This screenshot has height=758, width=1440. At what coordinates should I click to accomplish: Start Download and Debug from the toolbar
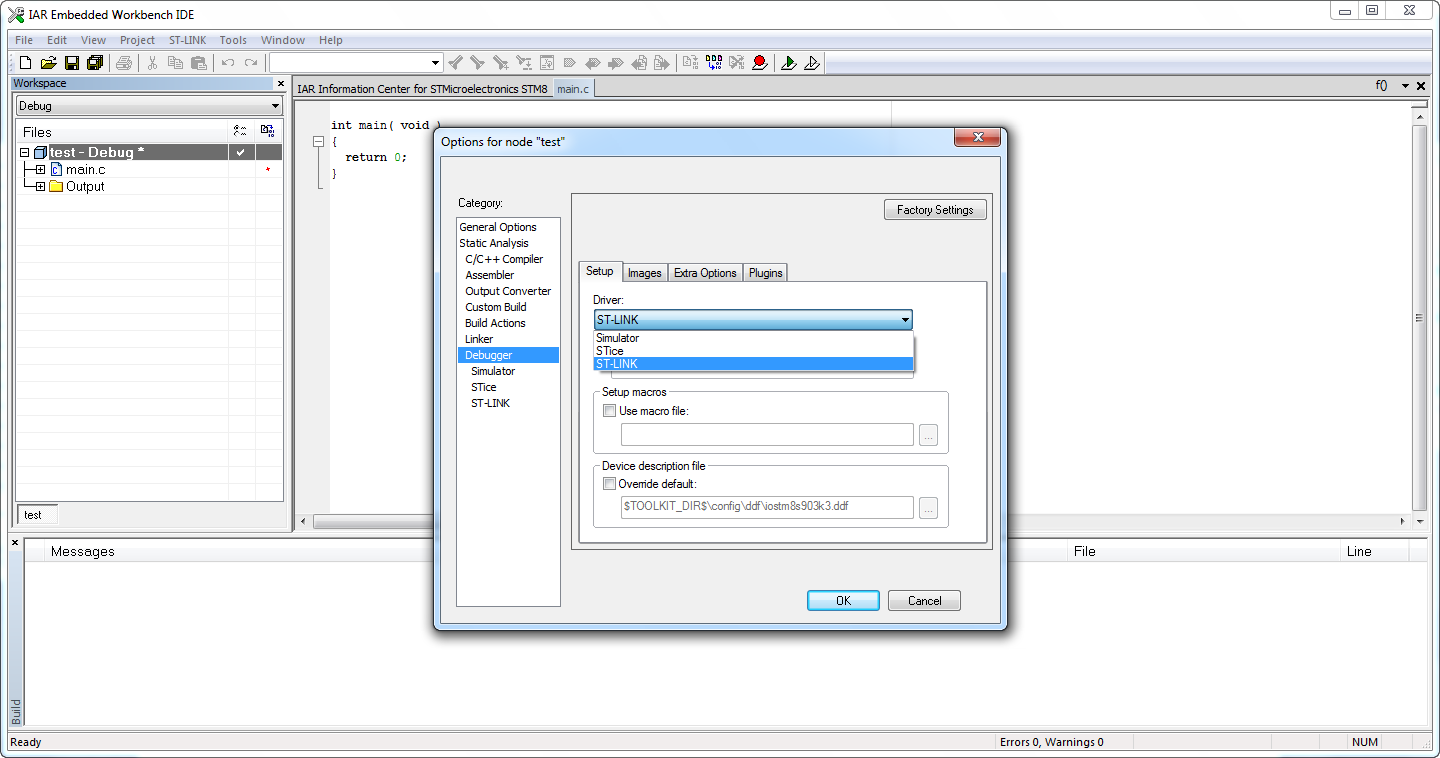pyautogui.click(x=789, y=63)
